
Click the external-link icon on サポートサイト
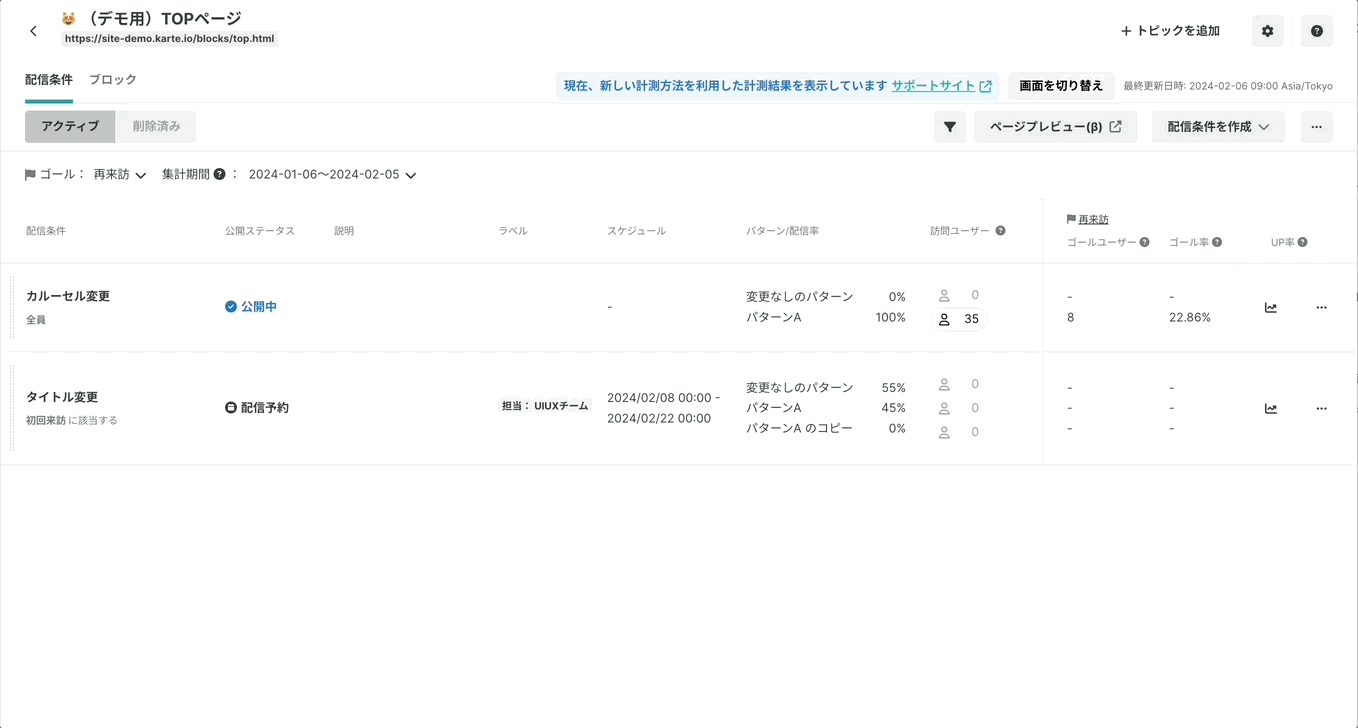985,86
